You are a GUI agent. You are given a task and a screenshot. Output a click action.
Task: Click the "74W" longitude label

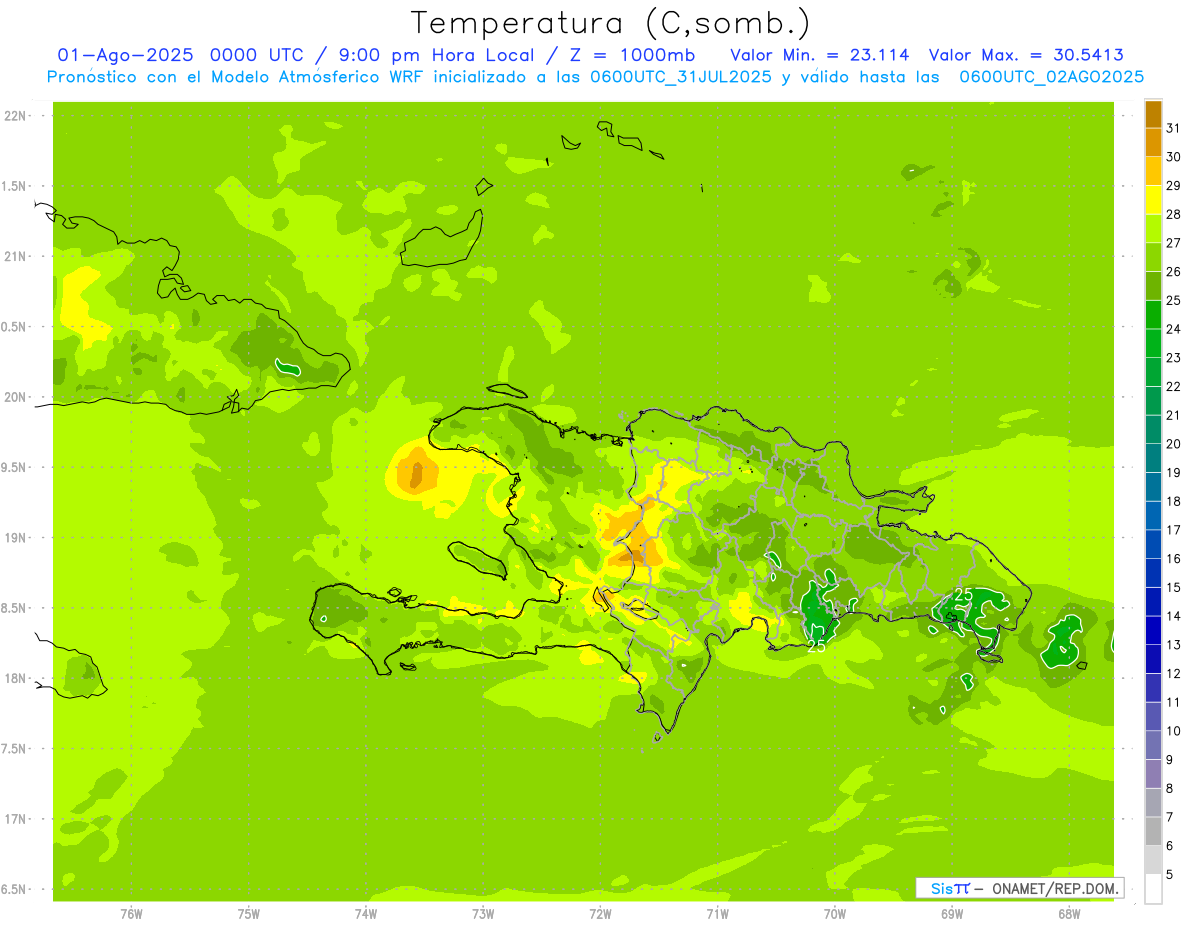coord(365,913)
